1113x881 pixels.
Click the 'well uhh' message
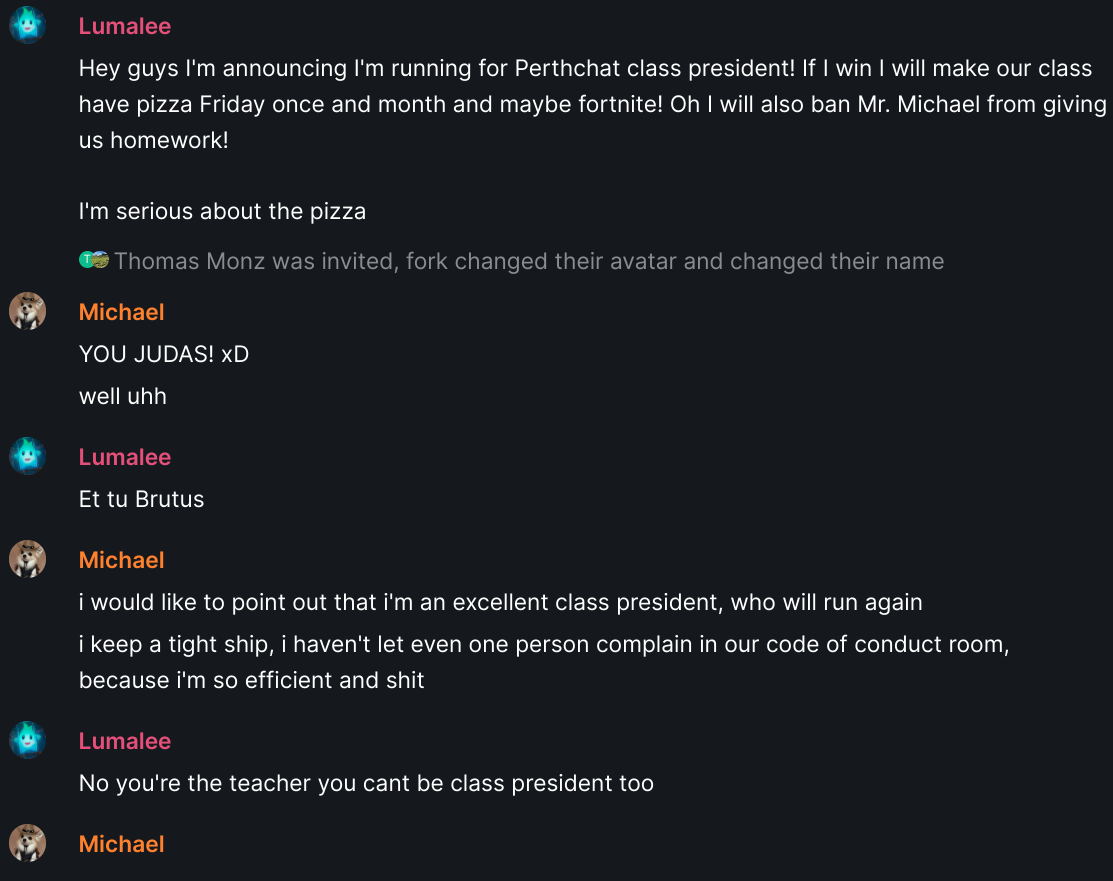click(123, 396)
